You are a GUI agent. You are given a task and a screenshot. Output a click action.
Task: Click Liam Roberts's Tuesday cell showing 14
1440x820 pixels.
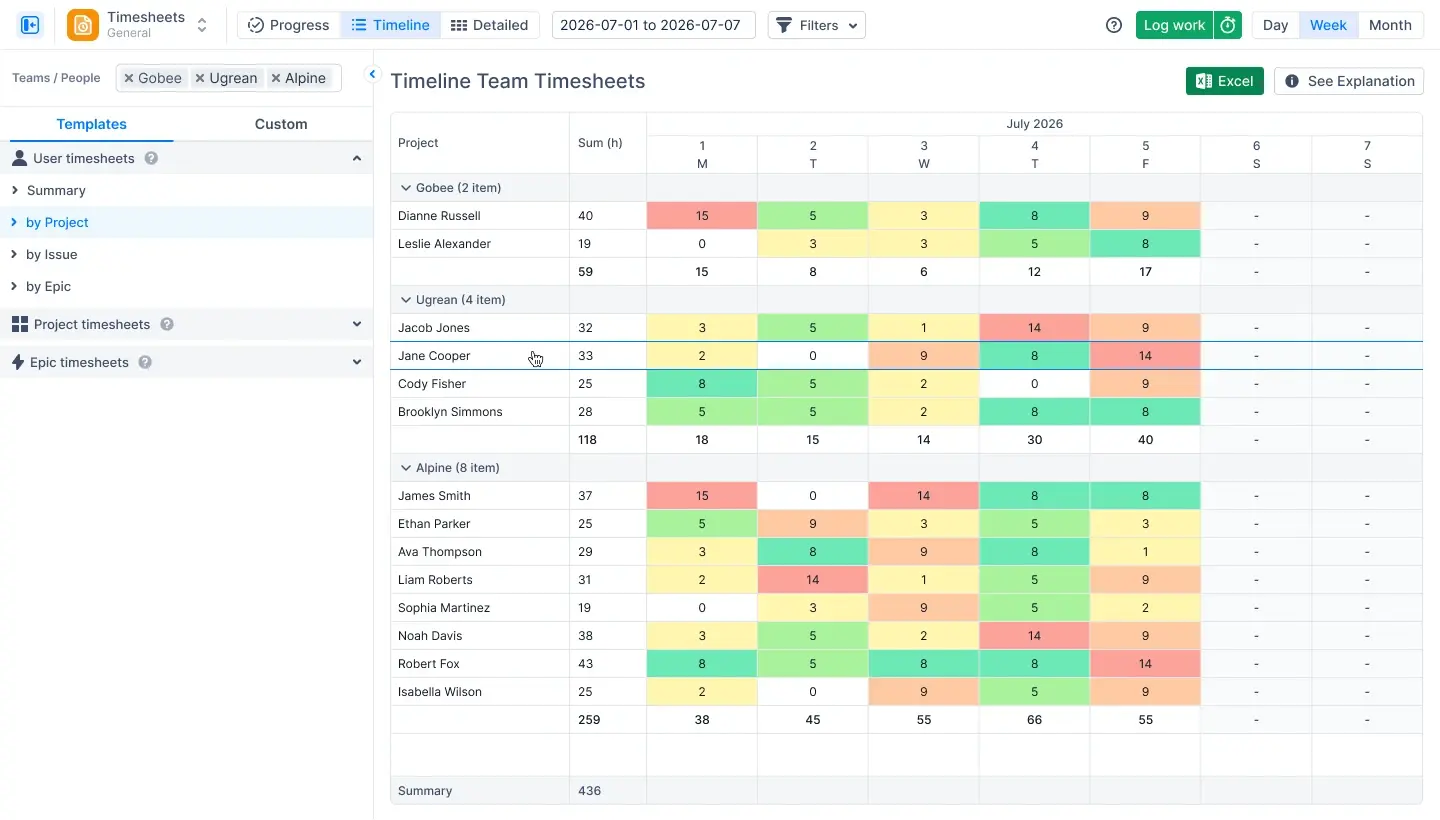(x=813, y=579)
